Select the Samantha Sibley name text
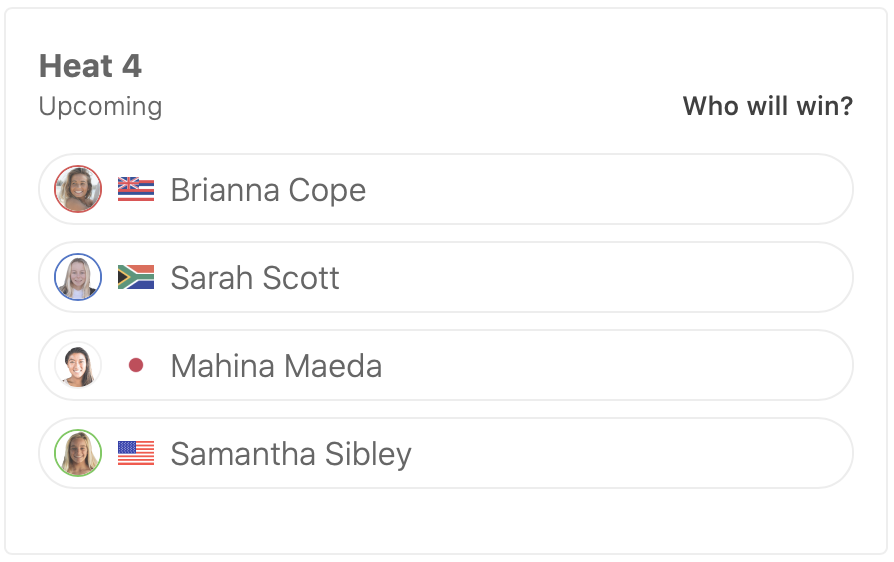Screen dimensions: 894x562 tap(291, 454)
